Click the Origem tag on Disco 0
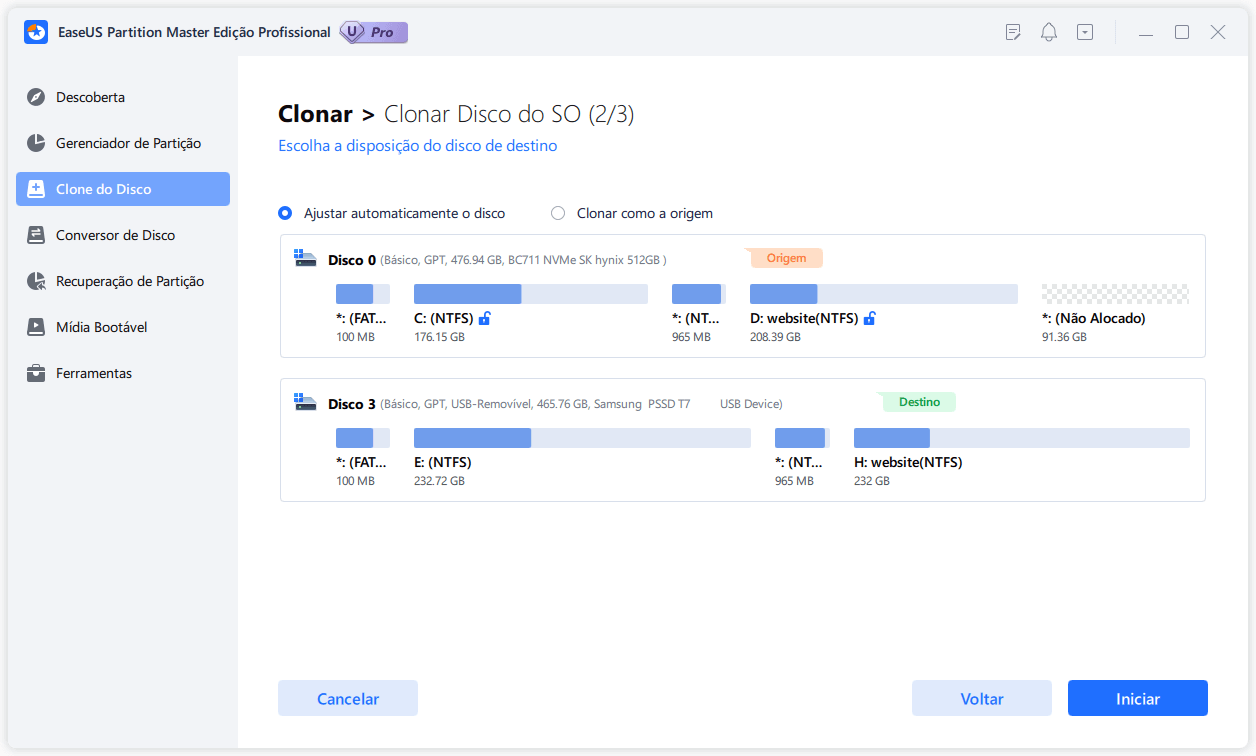1256x756 pixels. [x=787, y=258]
